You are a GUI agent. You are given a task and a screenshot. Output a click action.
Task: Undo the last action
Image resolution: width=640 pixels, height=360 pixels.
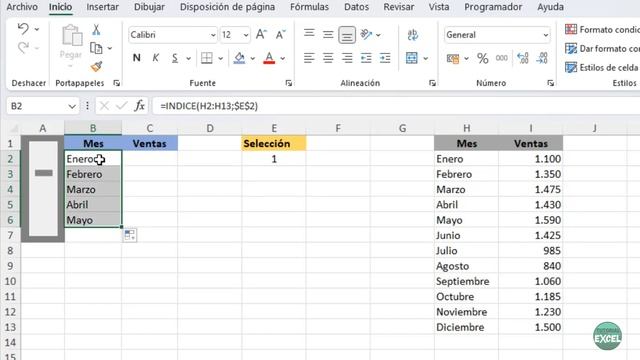[x=23, y=29]
